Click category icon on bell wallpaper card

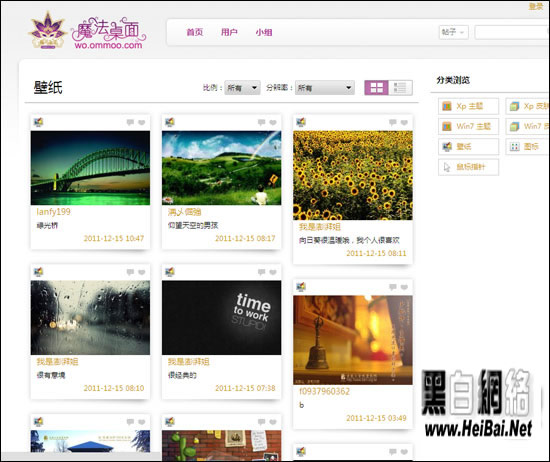[301, 287]
